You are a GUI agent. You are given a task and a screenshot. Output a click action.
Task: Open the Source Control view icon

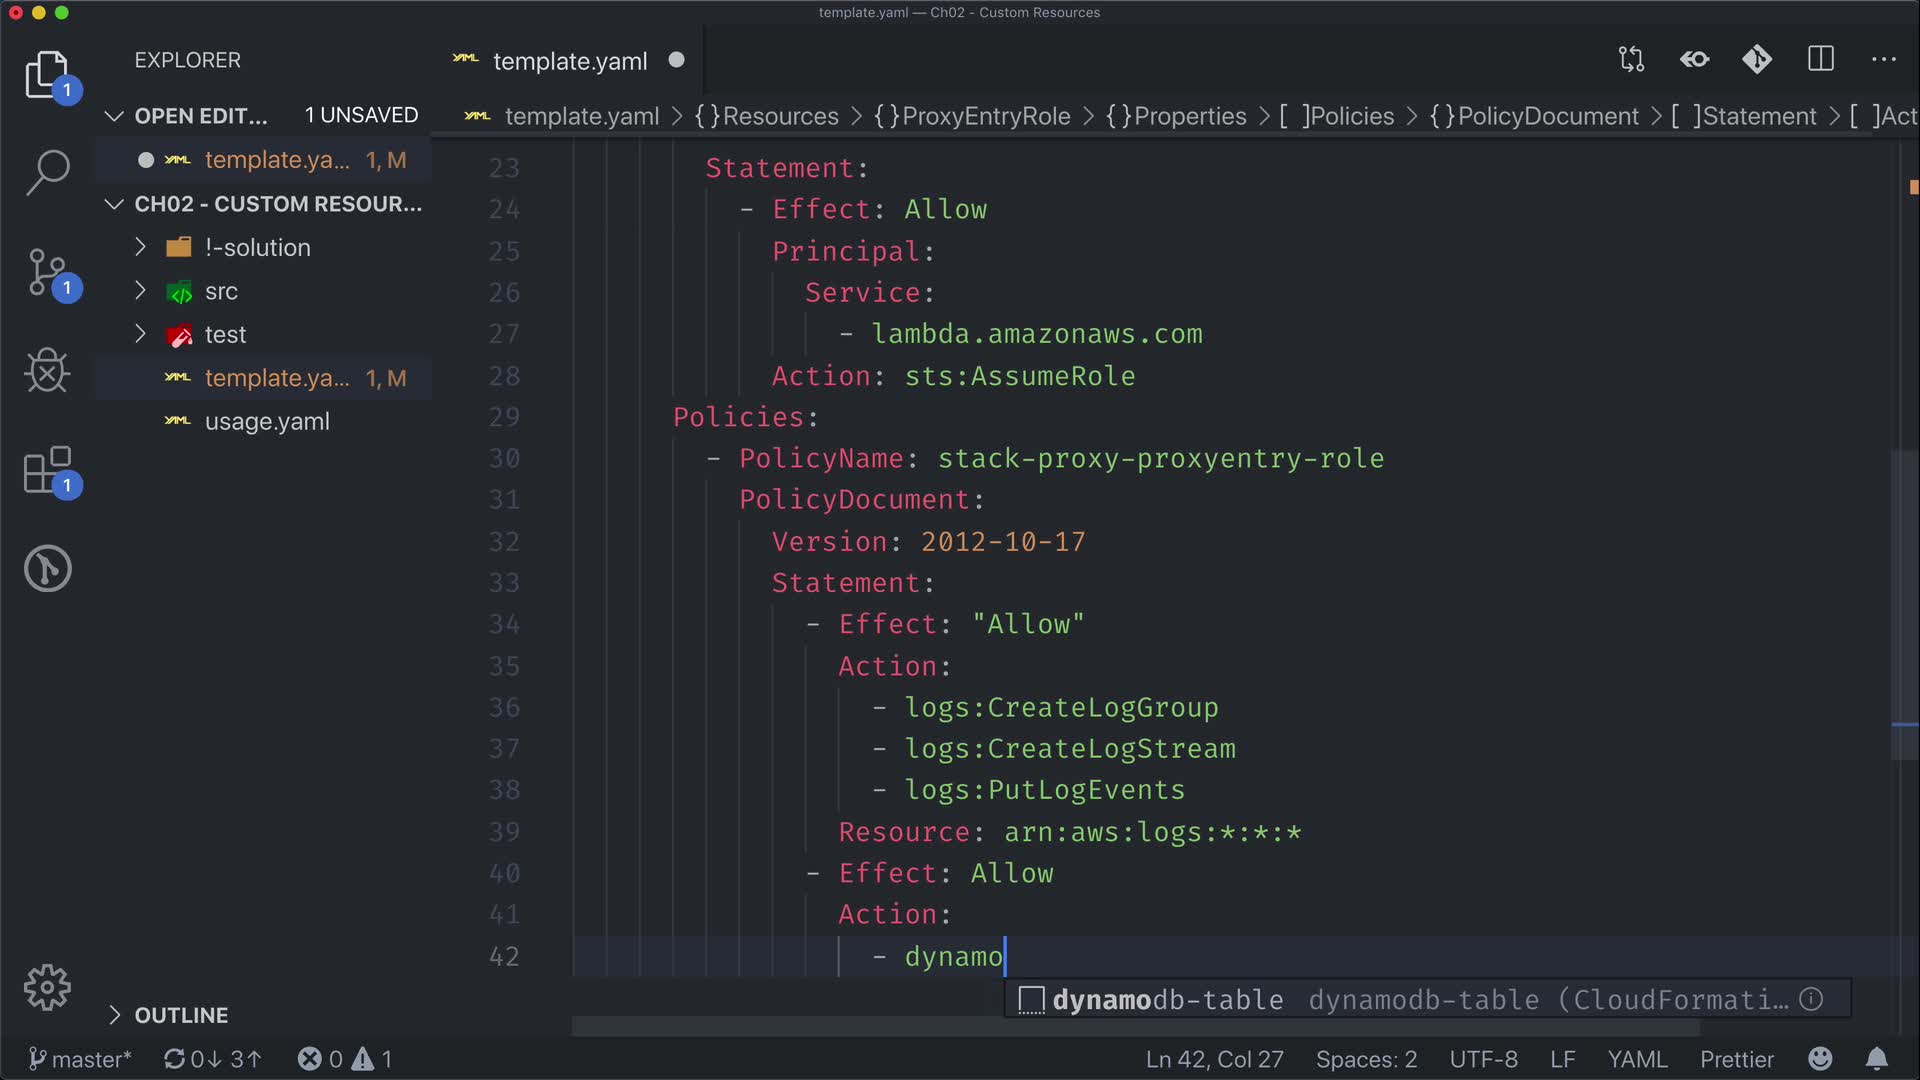pos(47,272)
